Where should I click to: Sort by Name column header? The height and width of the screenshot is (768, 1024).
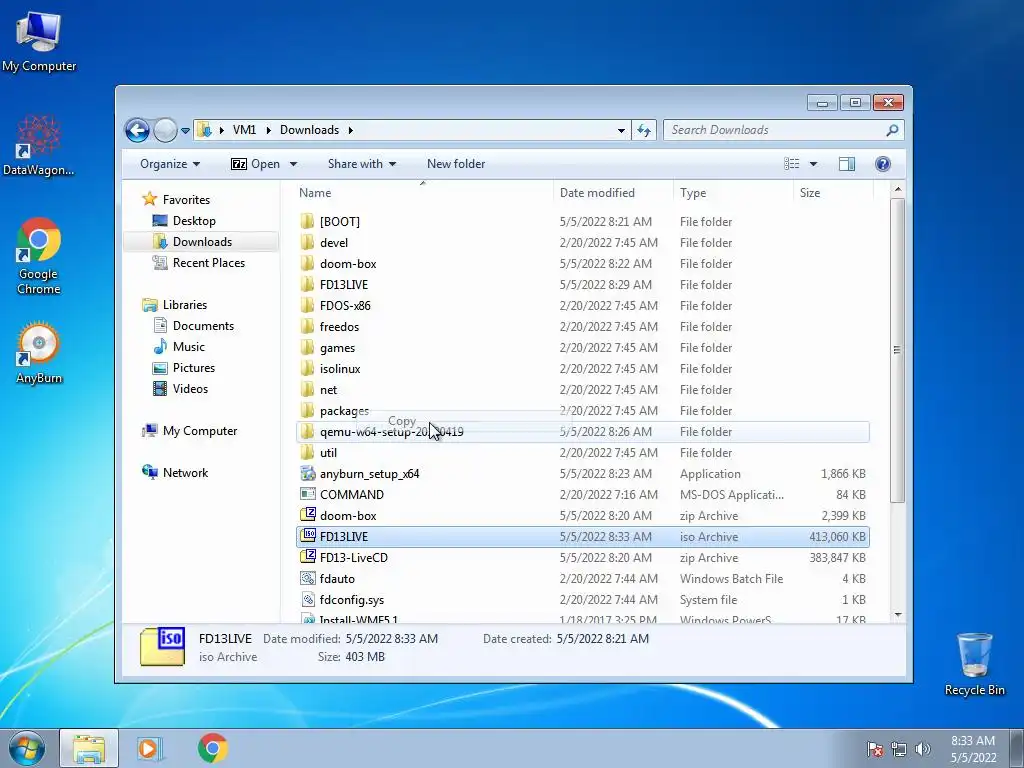(424, 193)
